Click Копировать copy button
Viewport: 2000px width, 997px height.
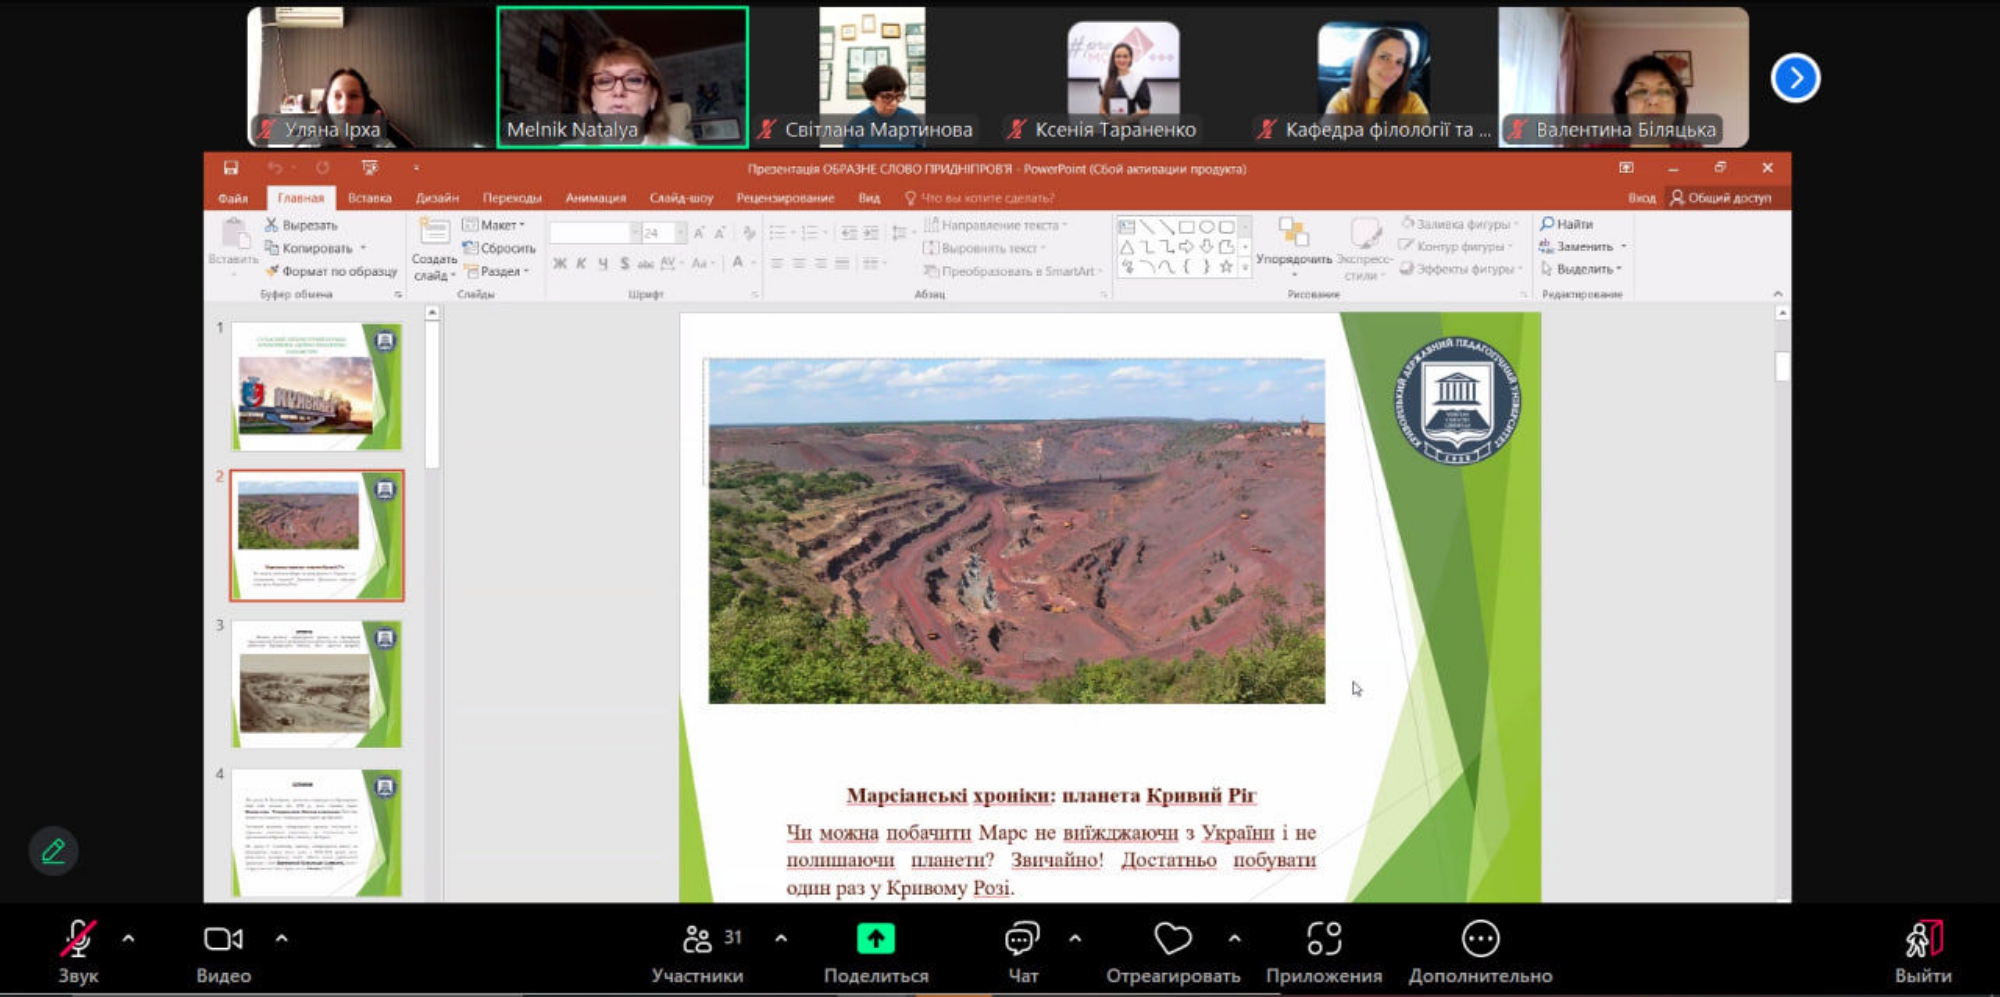[308, 248]
